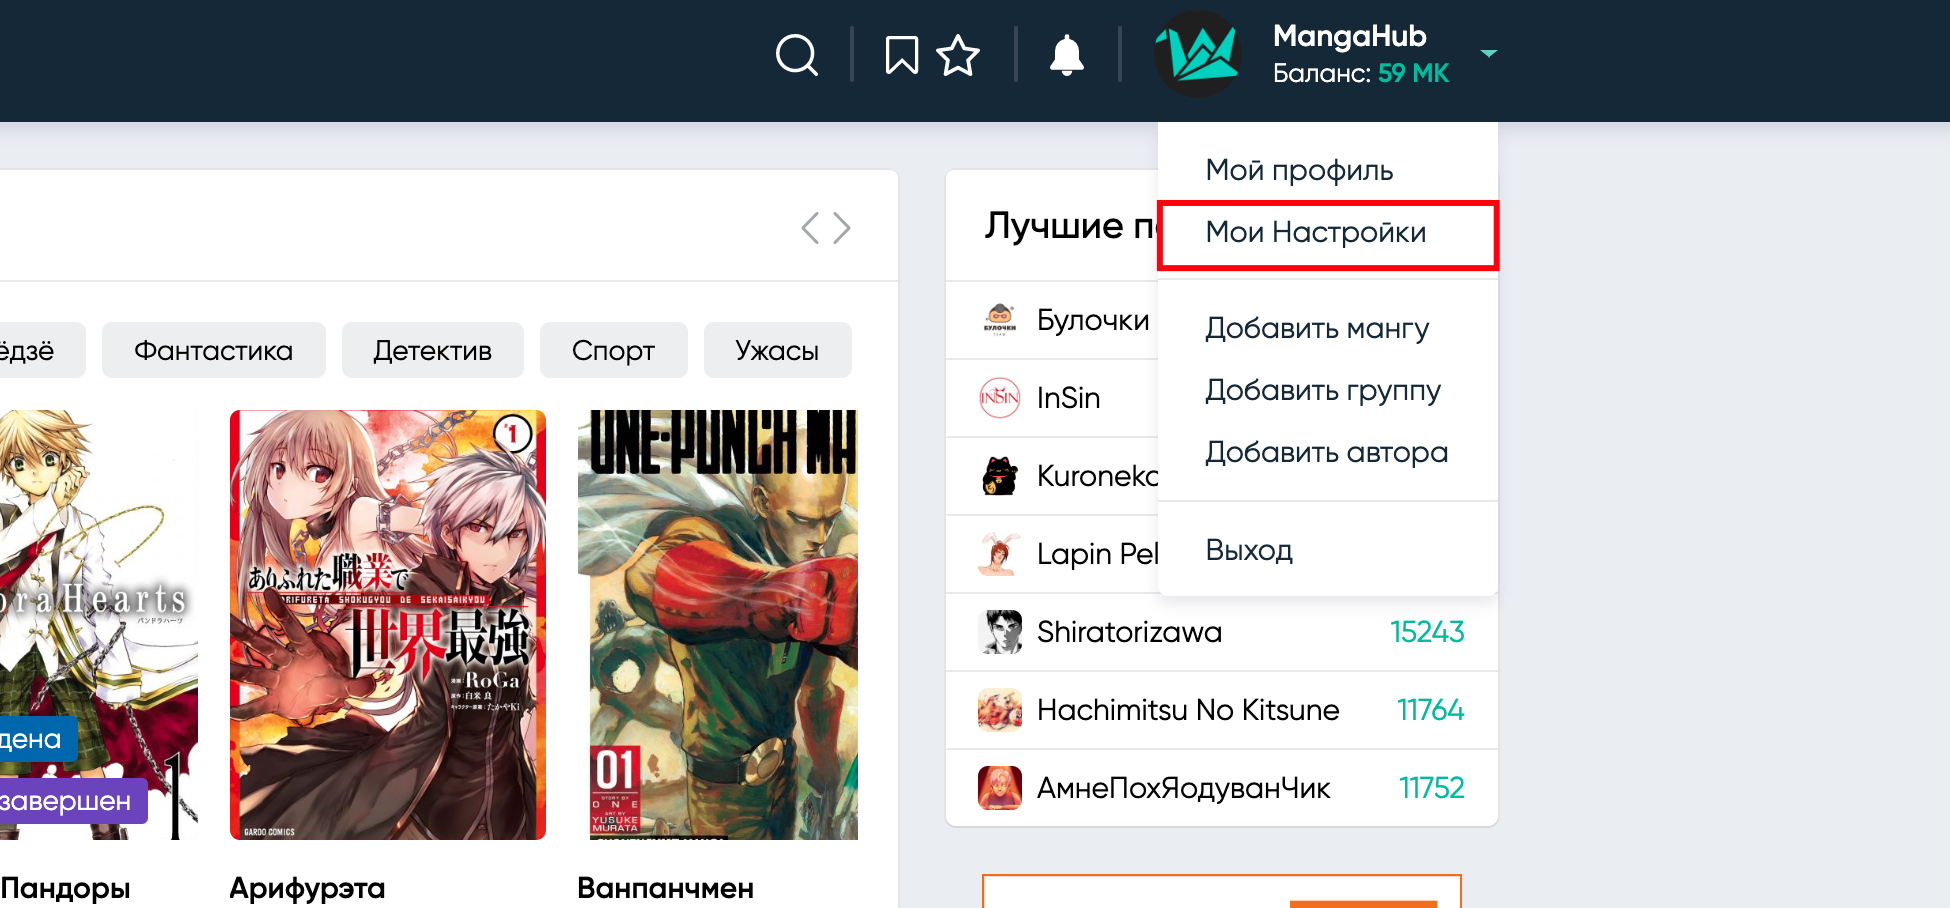Click the Ванпанчмен title link
The image size is (1950, 908).
coord(666,888)
